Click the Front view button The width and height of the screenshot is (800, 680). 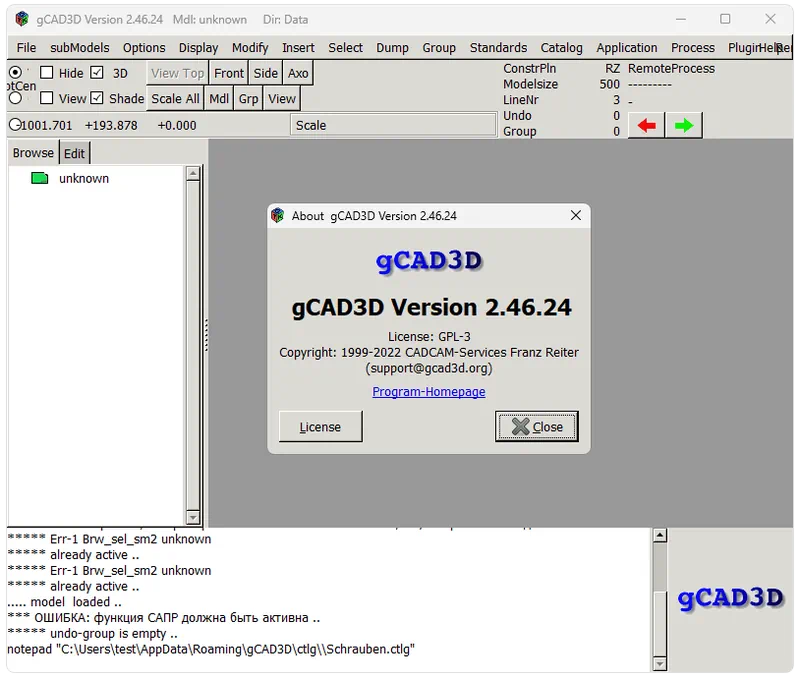tap(229, 73)
